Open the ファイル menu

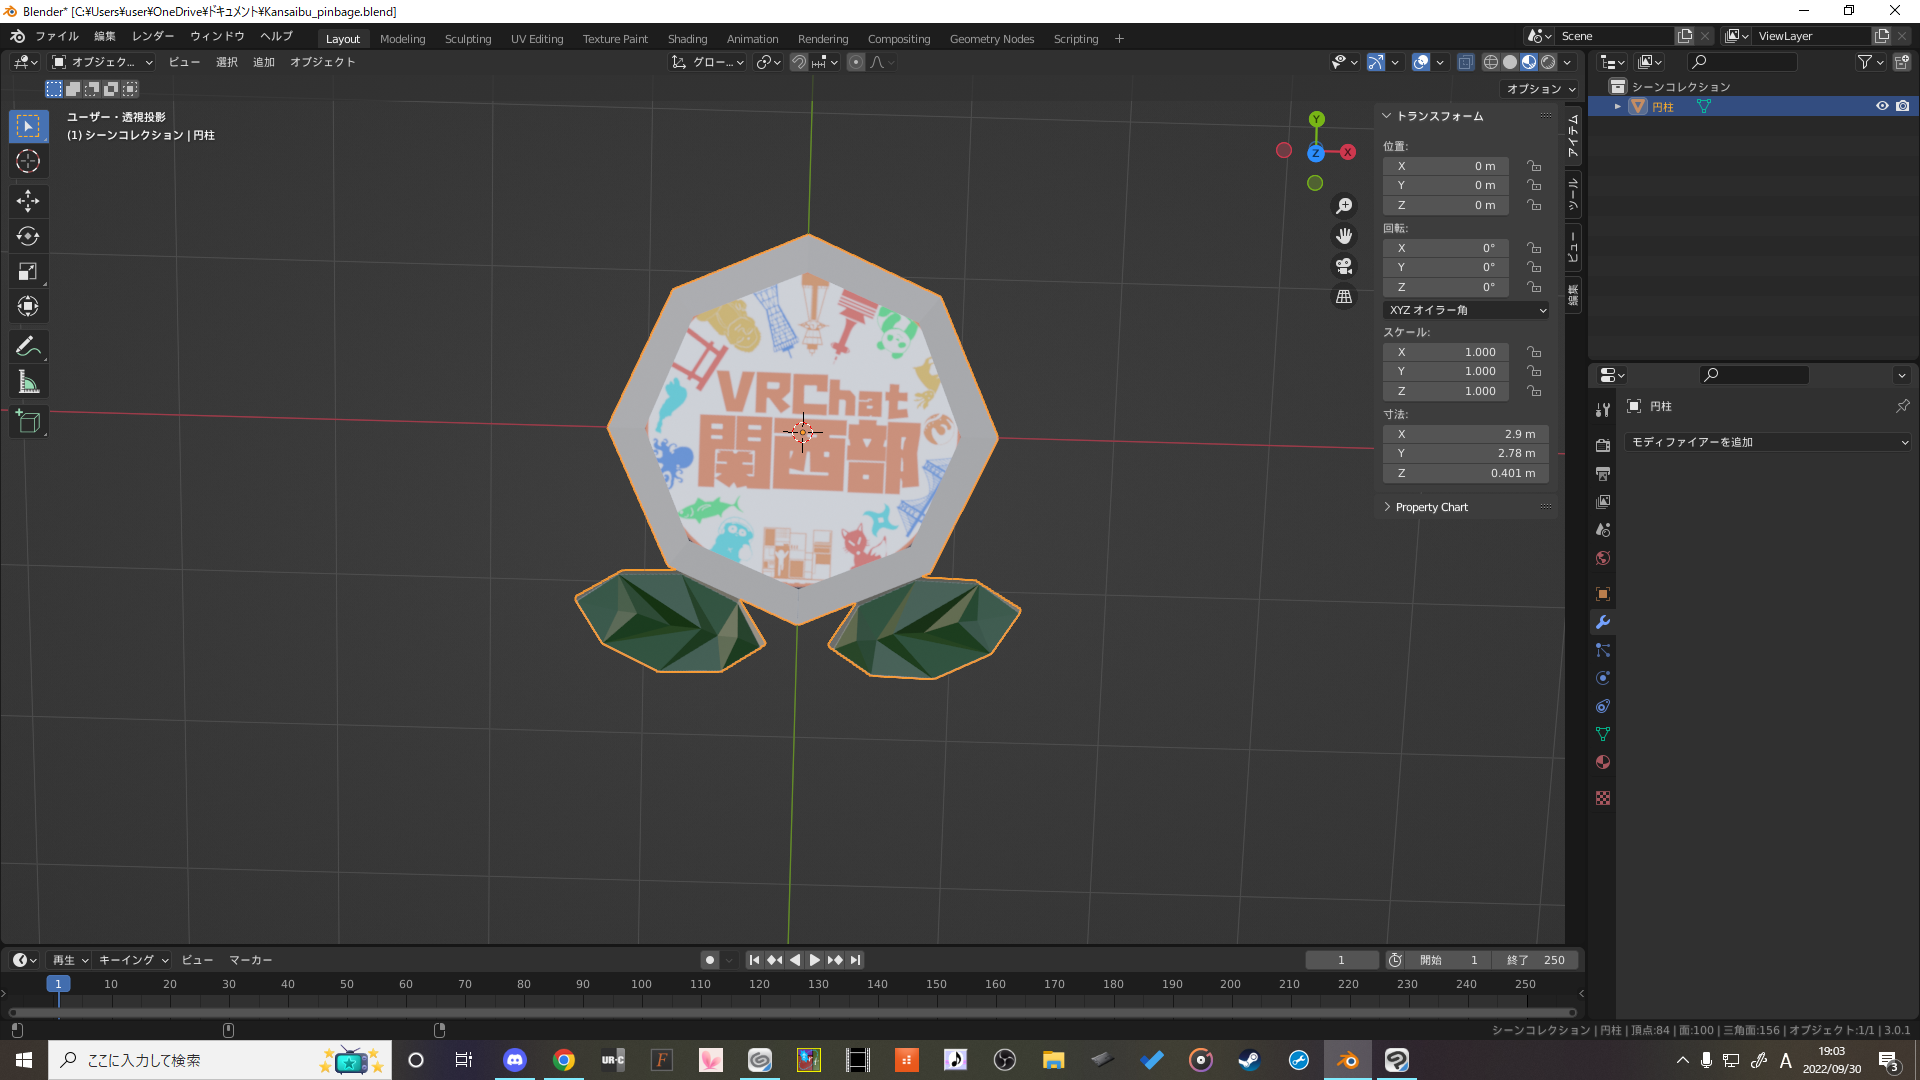(x=57, y=36)
